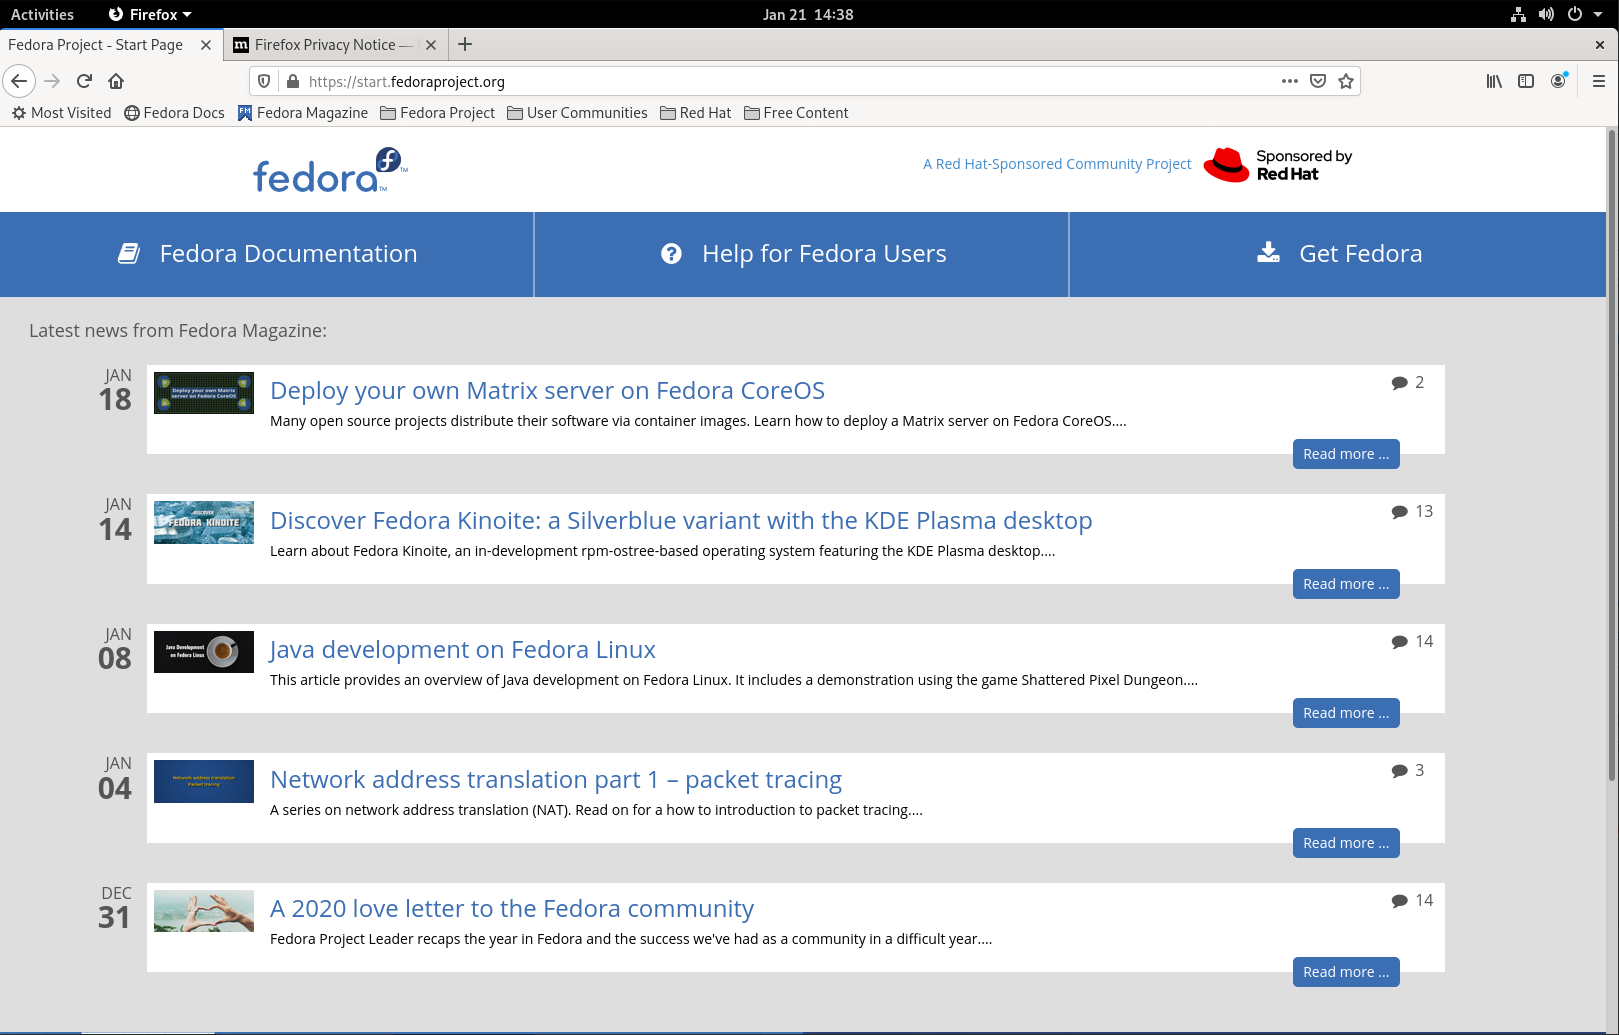Show site security padlock information

pyautogui.click(x=292, y=81)
